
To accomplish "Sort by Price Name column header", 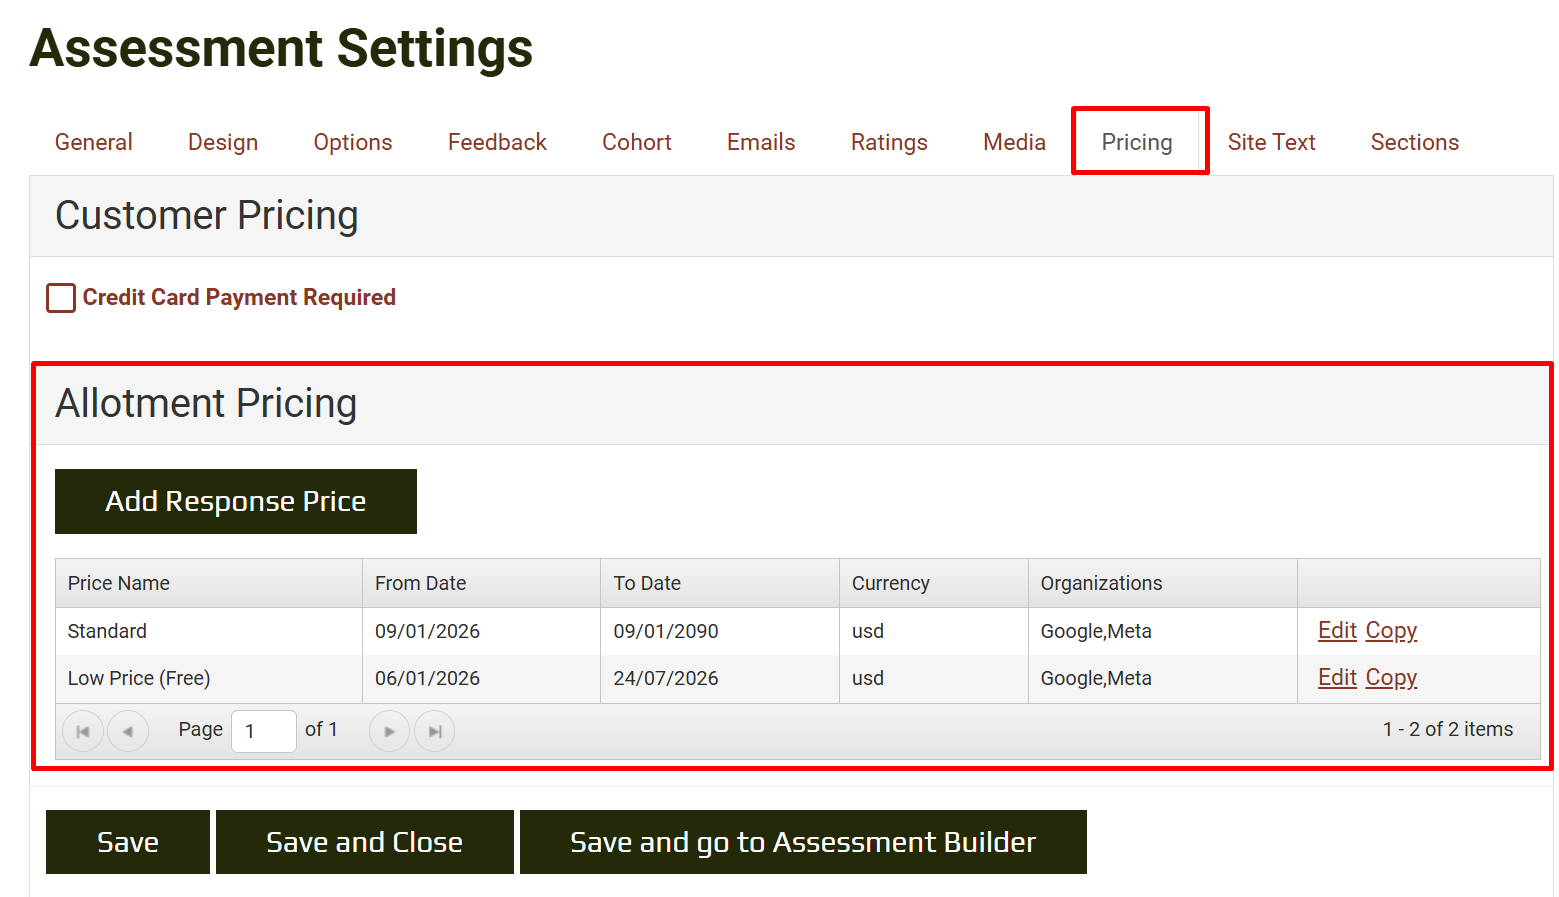I will [119, 583].
